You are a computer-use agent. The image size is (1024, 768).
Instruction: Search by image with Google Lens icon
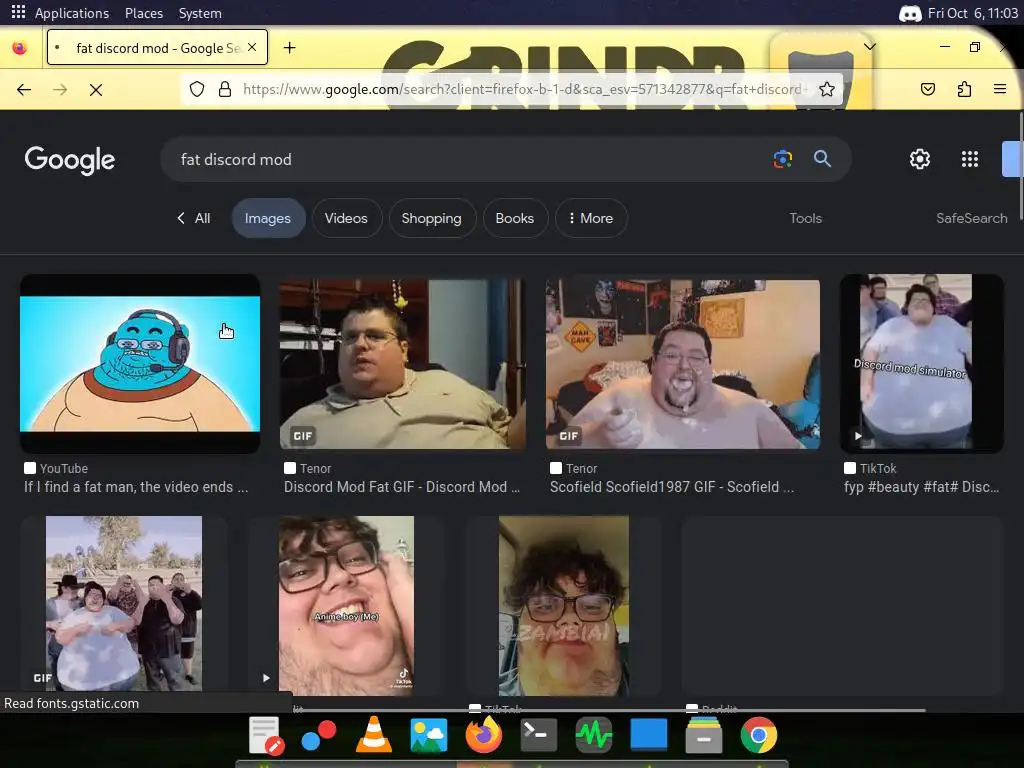[x=782, y=159]
